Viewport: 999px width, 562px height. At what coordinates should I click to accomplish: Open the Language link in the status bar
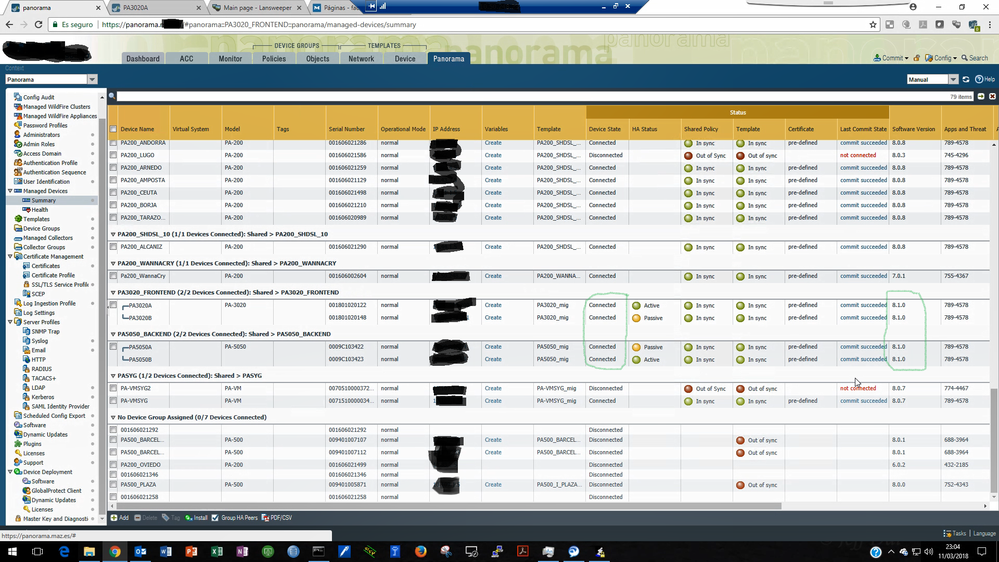(x=984, y=533)
